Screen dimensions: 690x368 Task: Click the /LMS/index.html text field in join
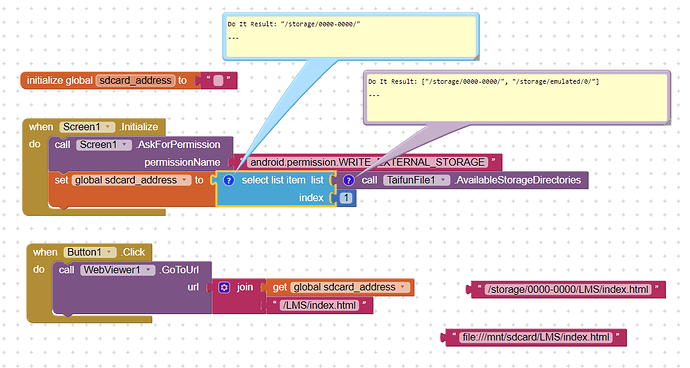click(319, 305)
